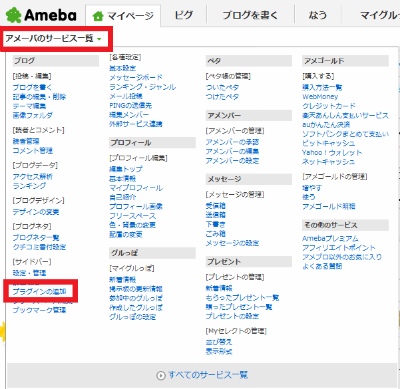Viewport: 400px width, 389px height.
Task: Open PINGの送信先 link
Action: click(x=131, y=106)
